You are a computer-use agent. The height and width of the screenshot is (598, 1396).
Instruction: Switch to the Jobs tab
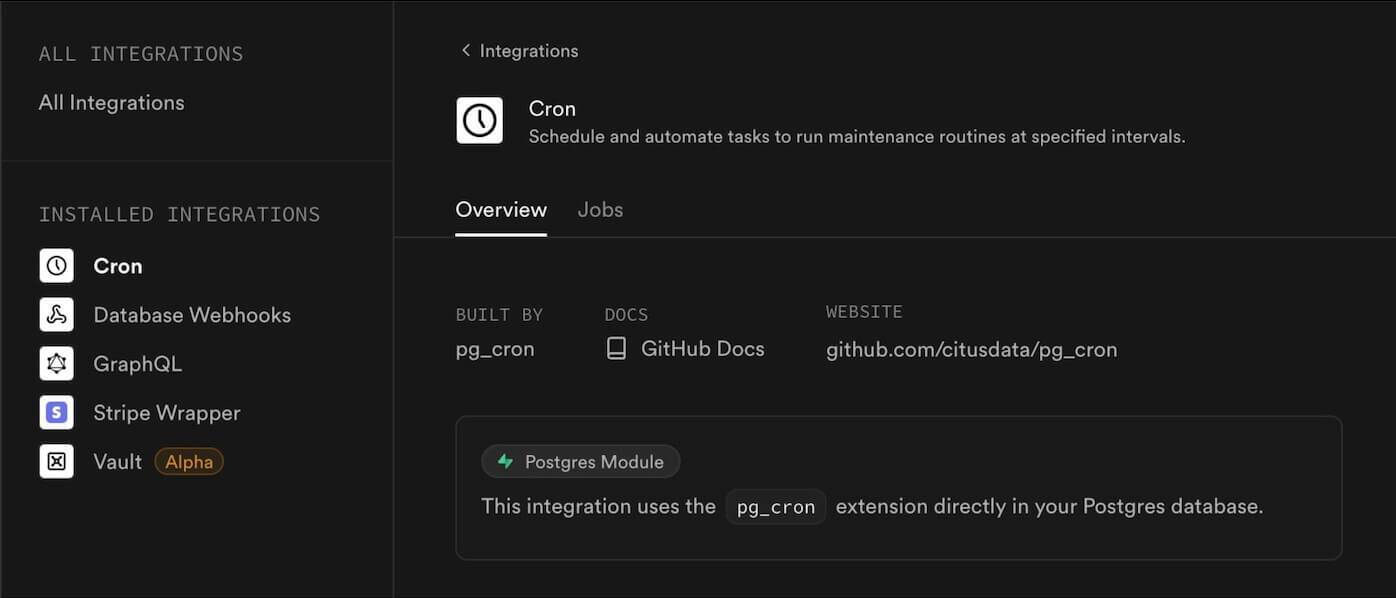tap(600, 209)
